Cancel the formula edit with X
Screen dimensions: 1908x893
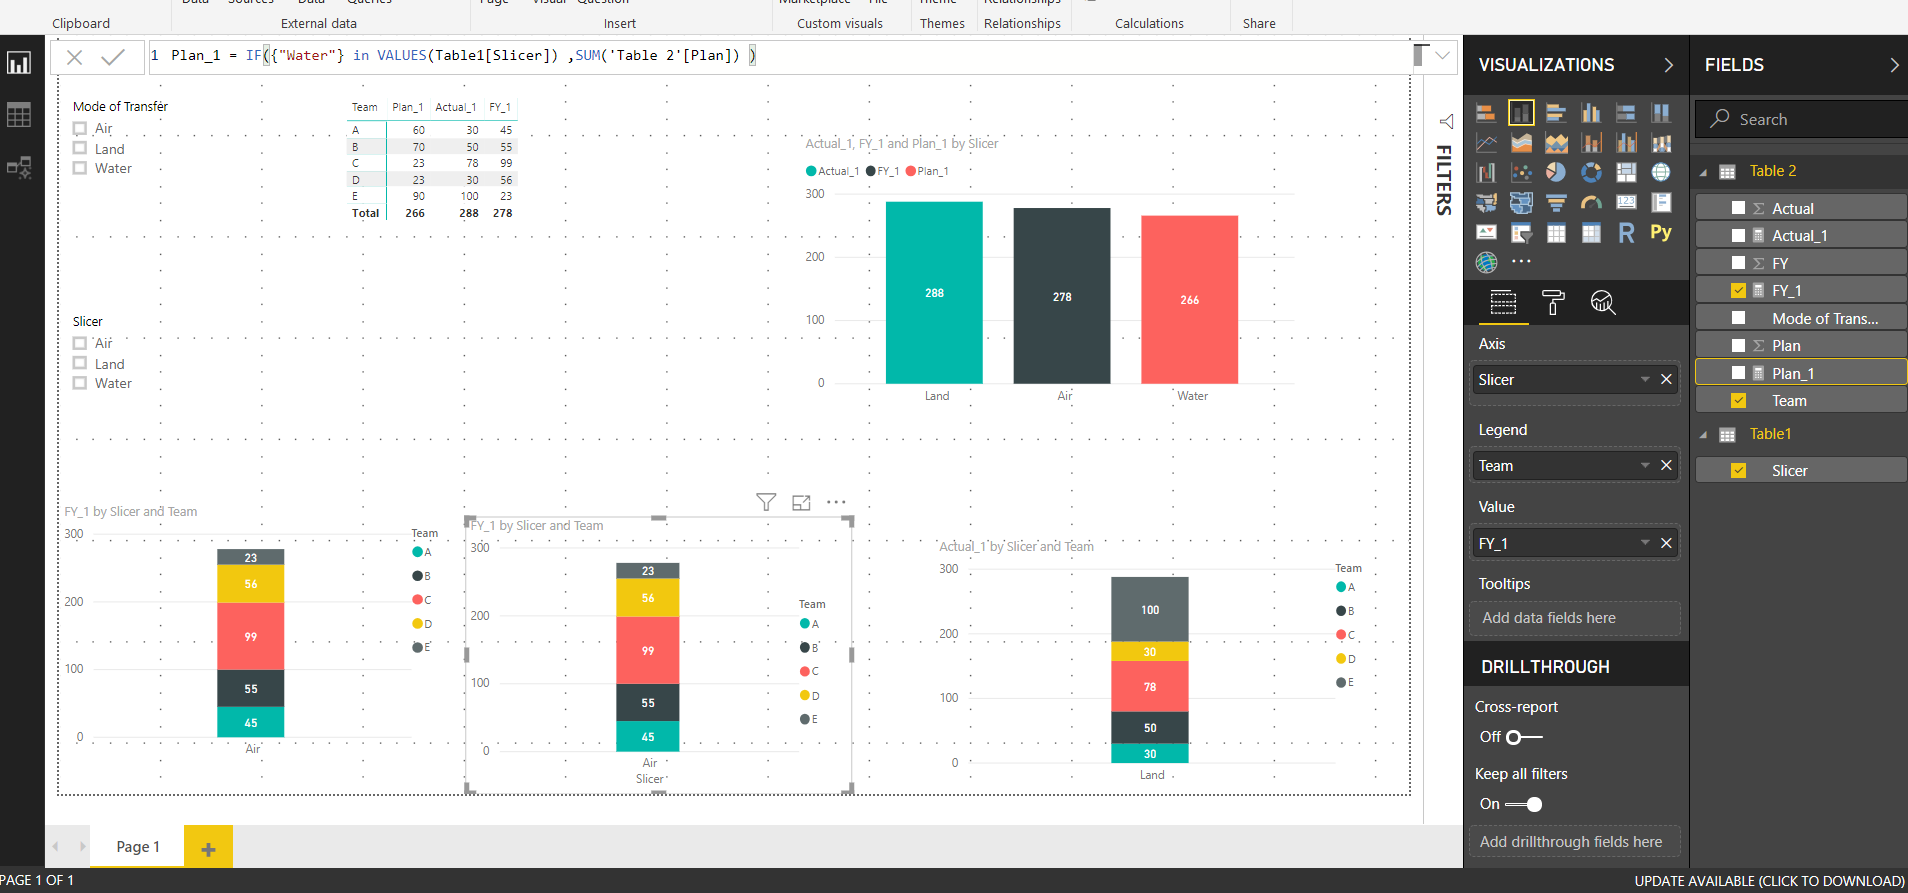click(75, 57)
